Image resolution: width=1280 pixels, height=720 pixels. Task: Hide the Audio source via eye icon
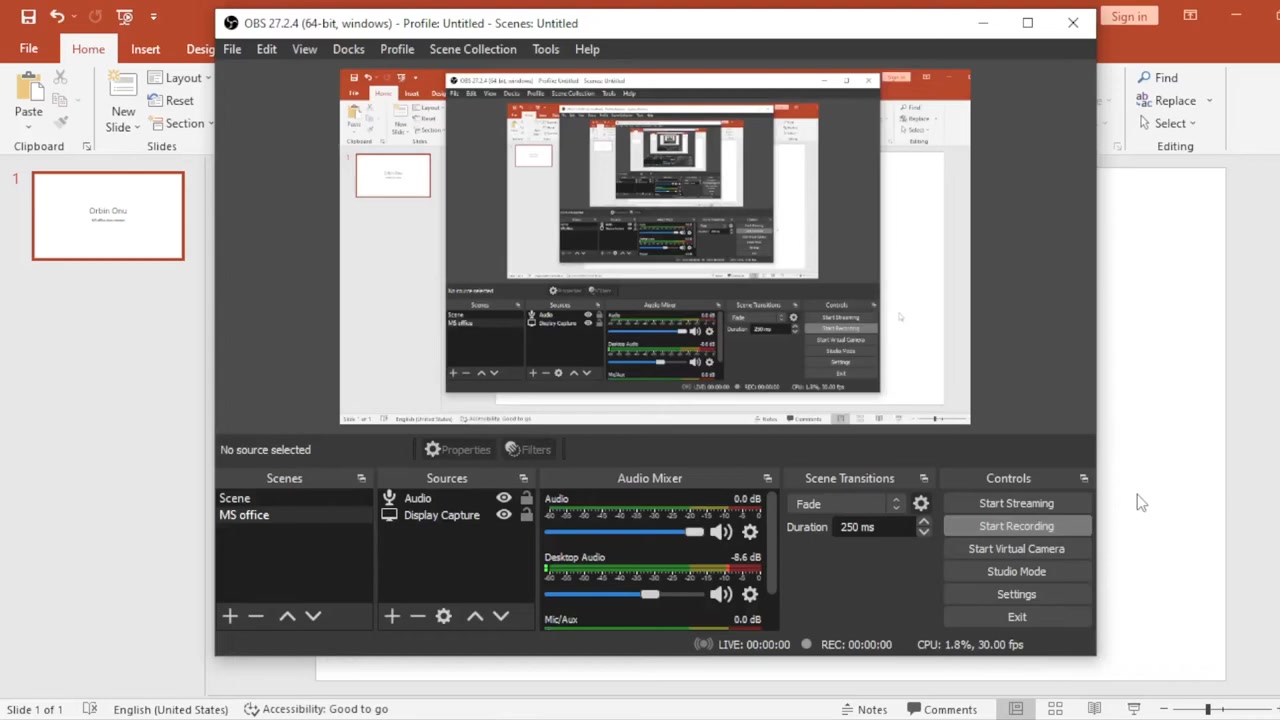[504, 498]
